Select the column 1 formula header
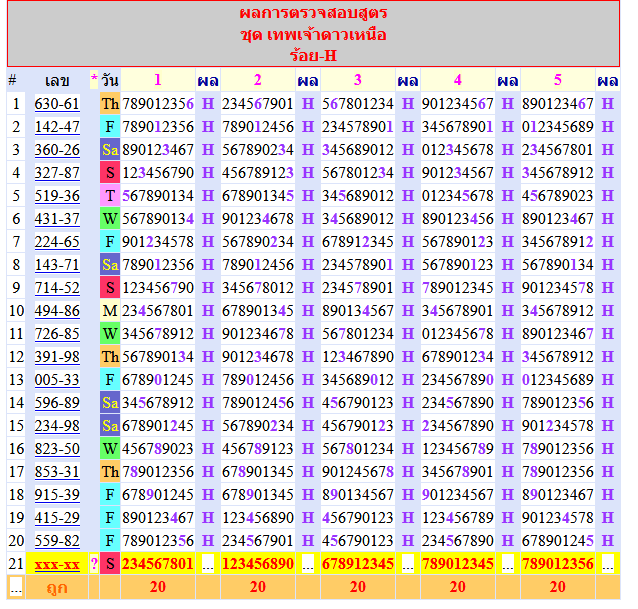 157,80
